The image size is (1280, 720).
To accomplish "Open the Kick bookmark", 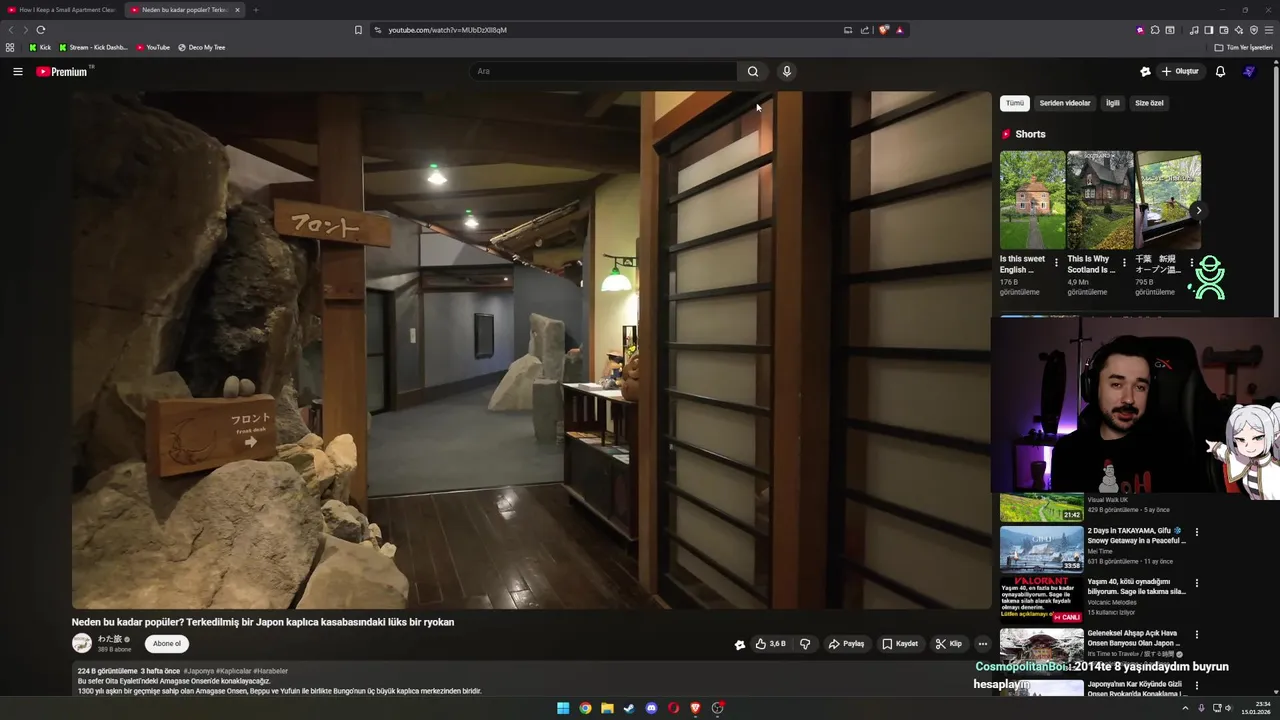I will tap(40, 47).
